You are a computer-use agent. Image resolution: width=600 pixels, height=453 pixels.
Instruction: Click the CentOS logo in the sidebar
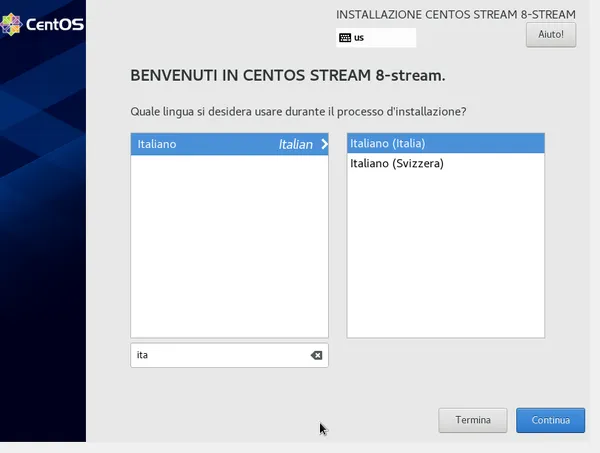(x=42, y=24)
